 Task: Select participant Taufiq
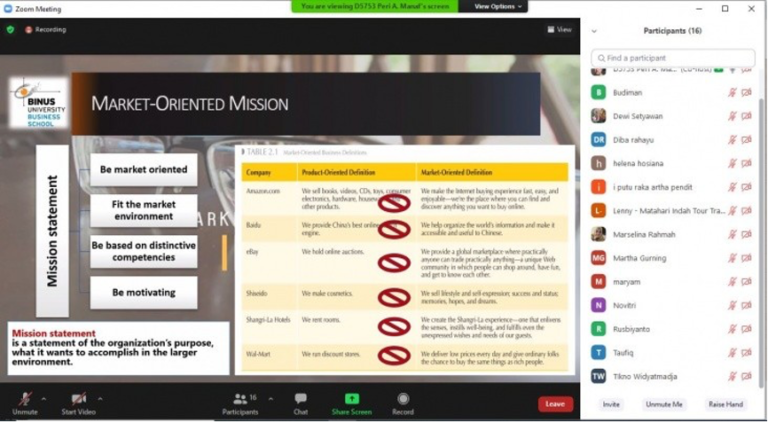[671, 352]
